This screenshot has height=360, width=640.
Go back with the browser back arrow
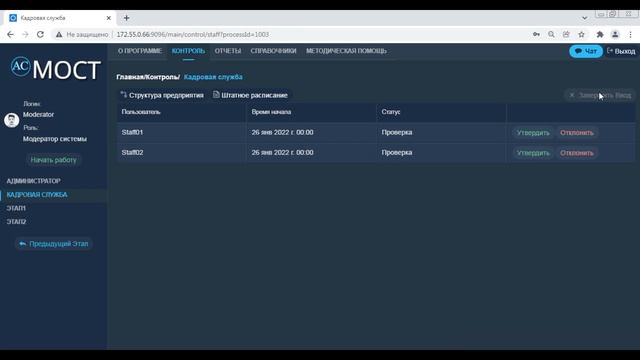10,35
